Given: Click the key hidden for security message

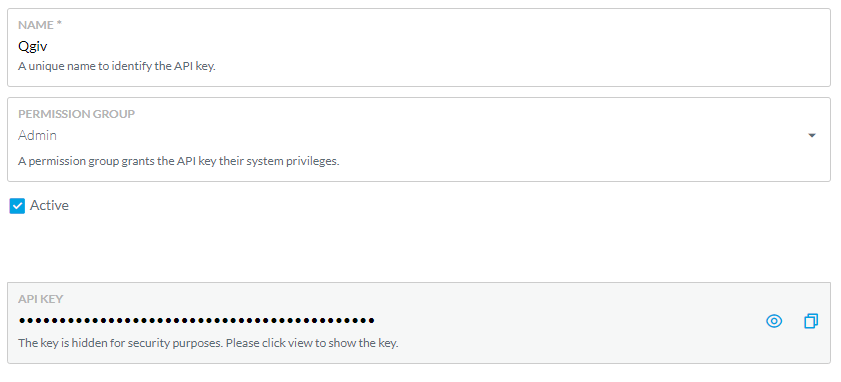Looking at the screenshot, I should 208,343.
